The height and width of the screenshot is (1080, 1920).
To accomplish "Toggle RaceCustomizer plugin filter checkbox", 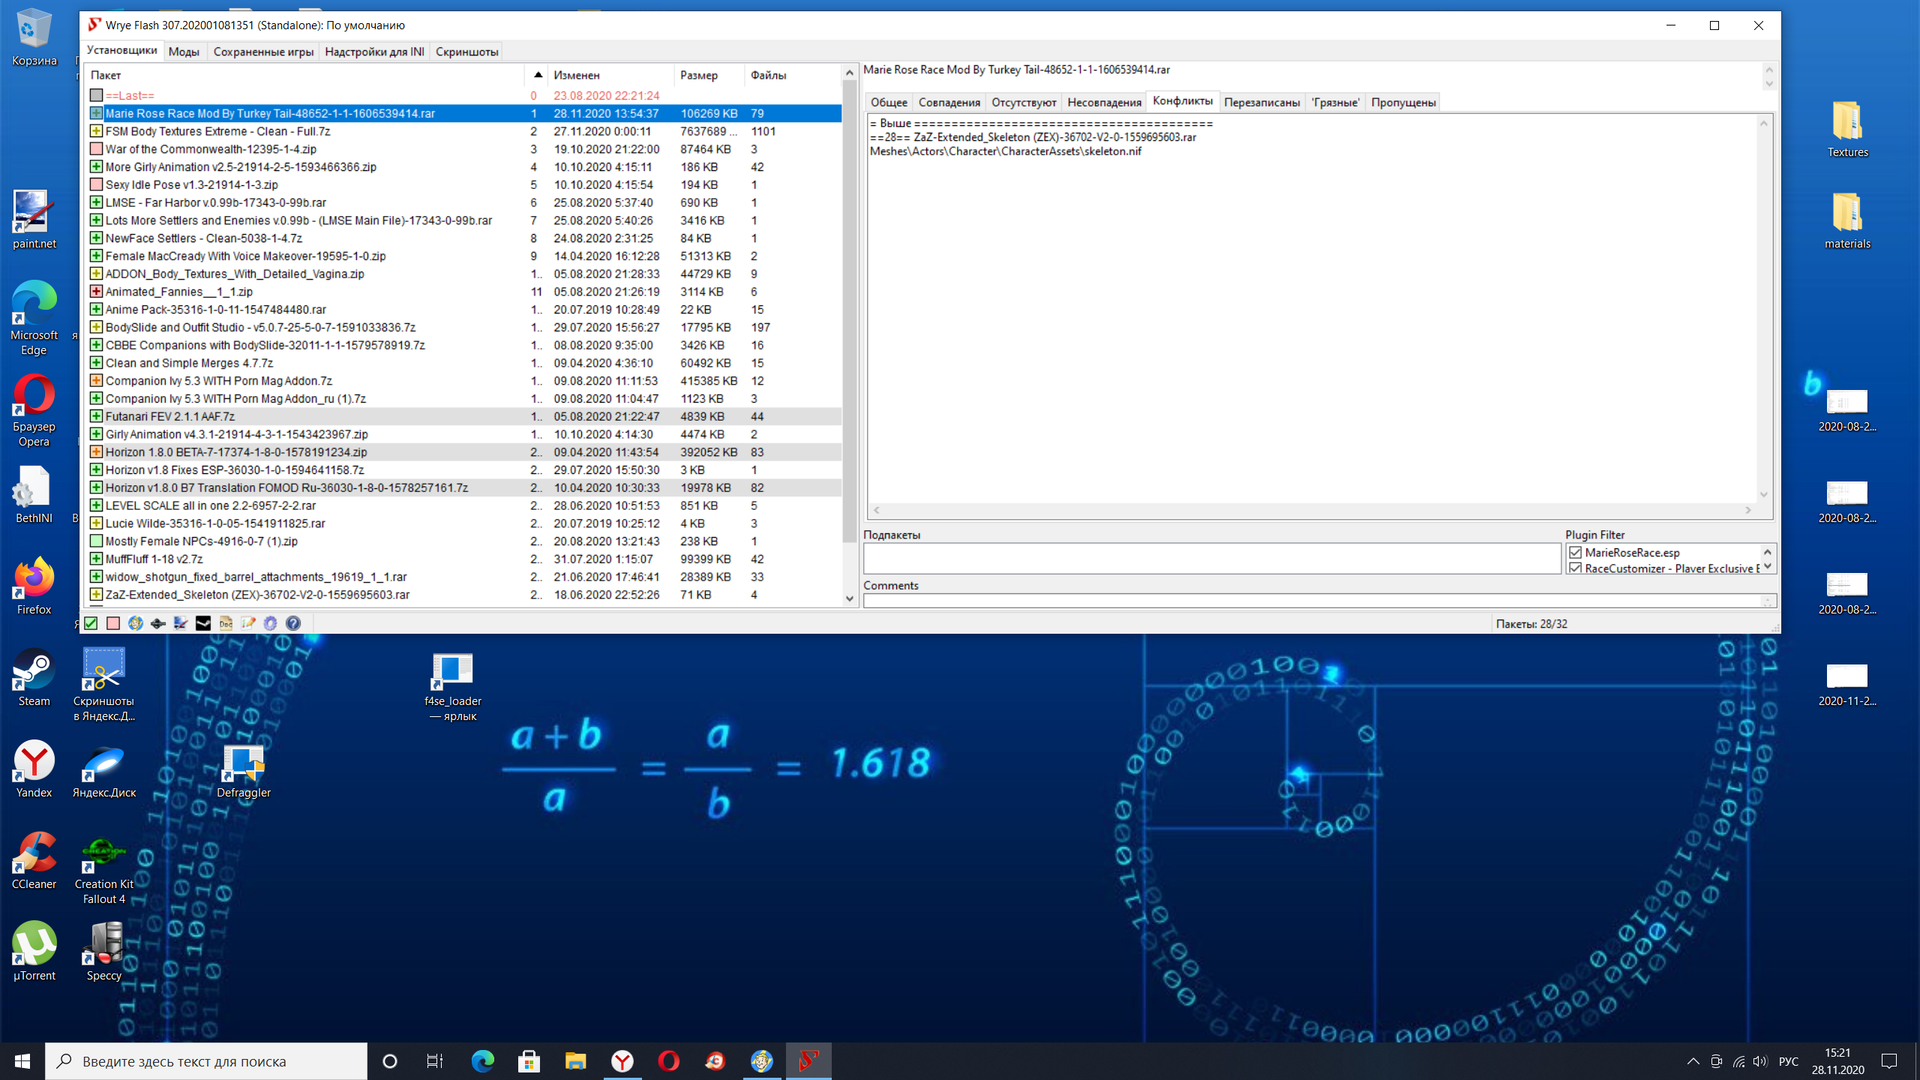I will point(1576,568).
